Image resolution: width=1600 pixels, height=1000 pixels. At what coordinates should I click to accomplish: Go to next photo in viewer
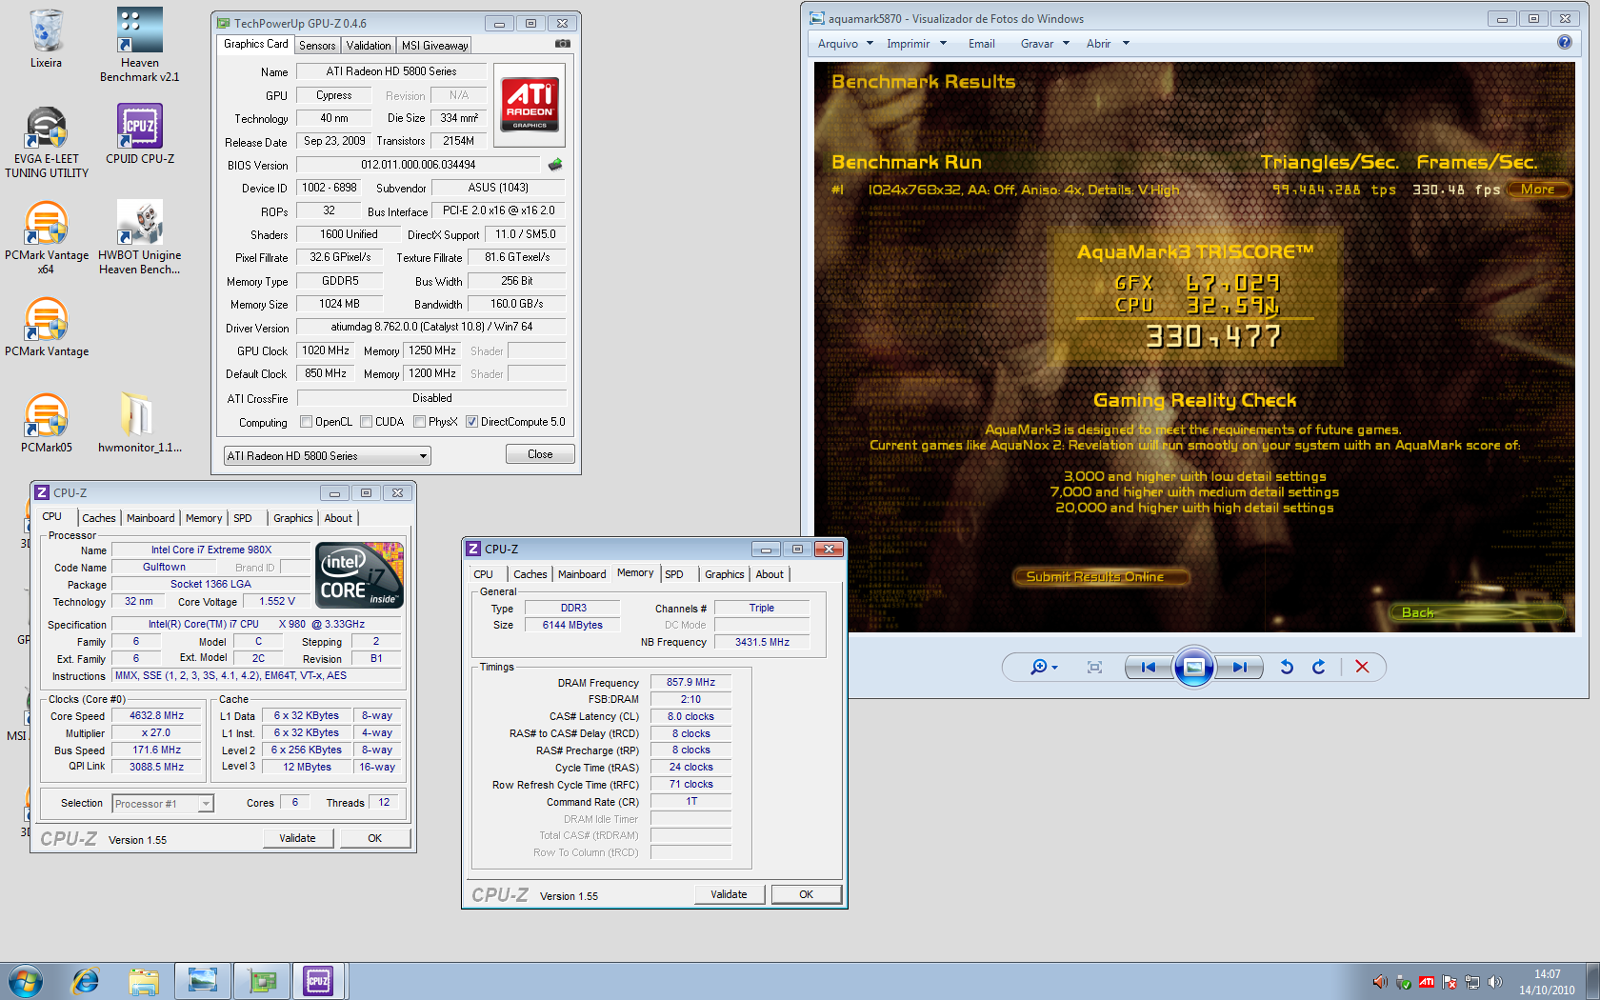point(1239,667)
